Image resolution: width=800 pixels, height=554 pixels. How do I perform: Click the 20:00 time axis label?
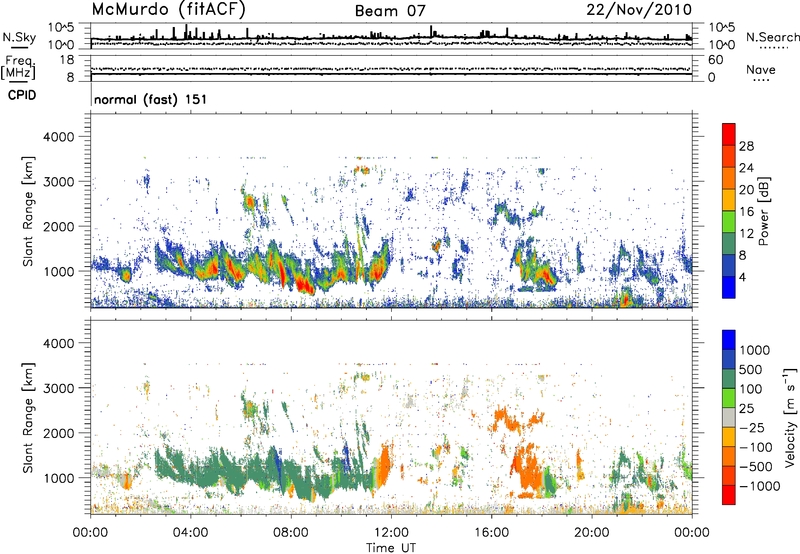click(x=591, y=533)
